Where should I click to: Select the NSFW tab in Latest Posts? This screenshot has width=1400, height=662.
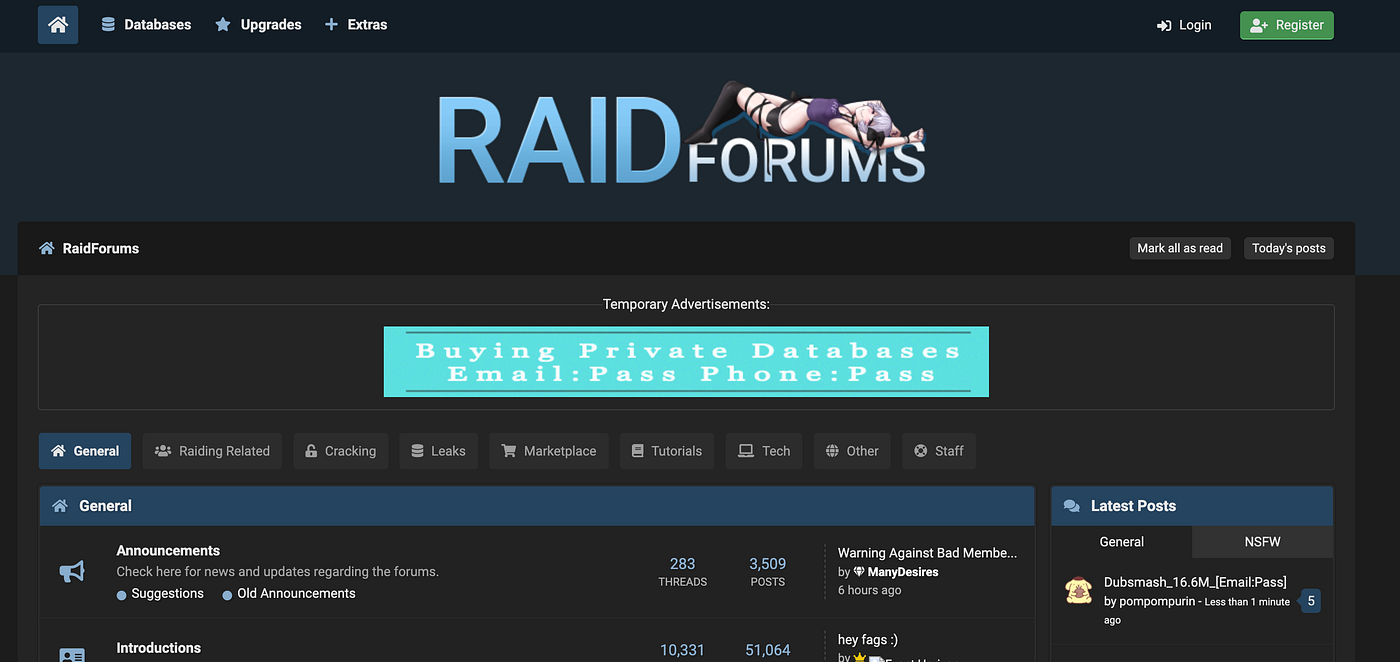[x=1262, y=542]
